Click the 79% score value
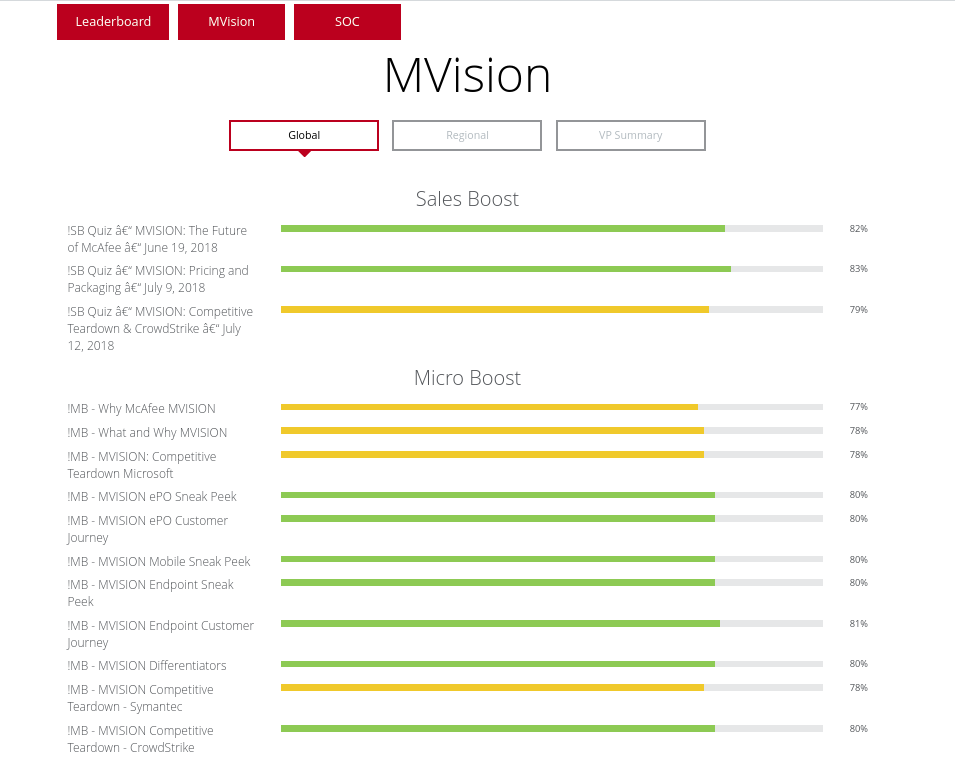 (x=858, y=310)
